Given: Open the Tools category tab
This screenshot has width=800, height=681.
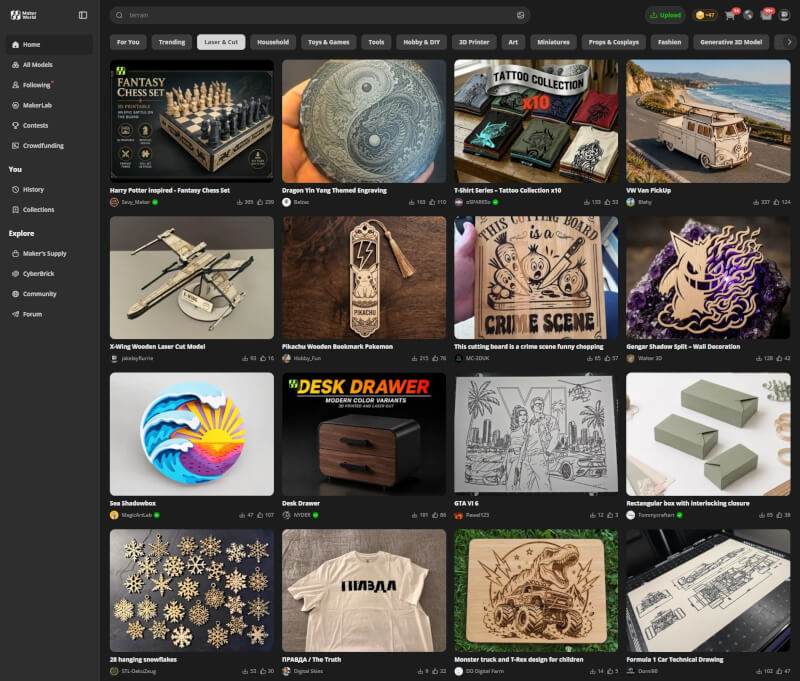Looking at the screenshot, I should [x=376, y=42].
